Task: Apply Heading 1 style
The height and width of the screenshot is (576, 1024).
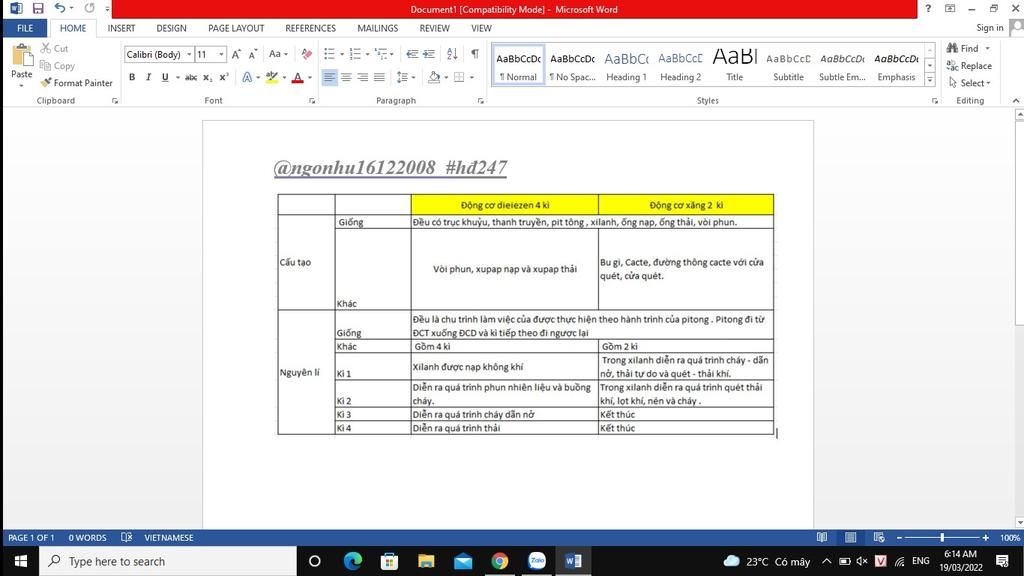Action: point(626,67)
